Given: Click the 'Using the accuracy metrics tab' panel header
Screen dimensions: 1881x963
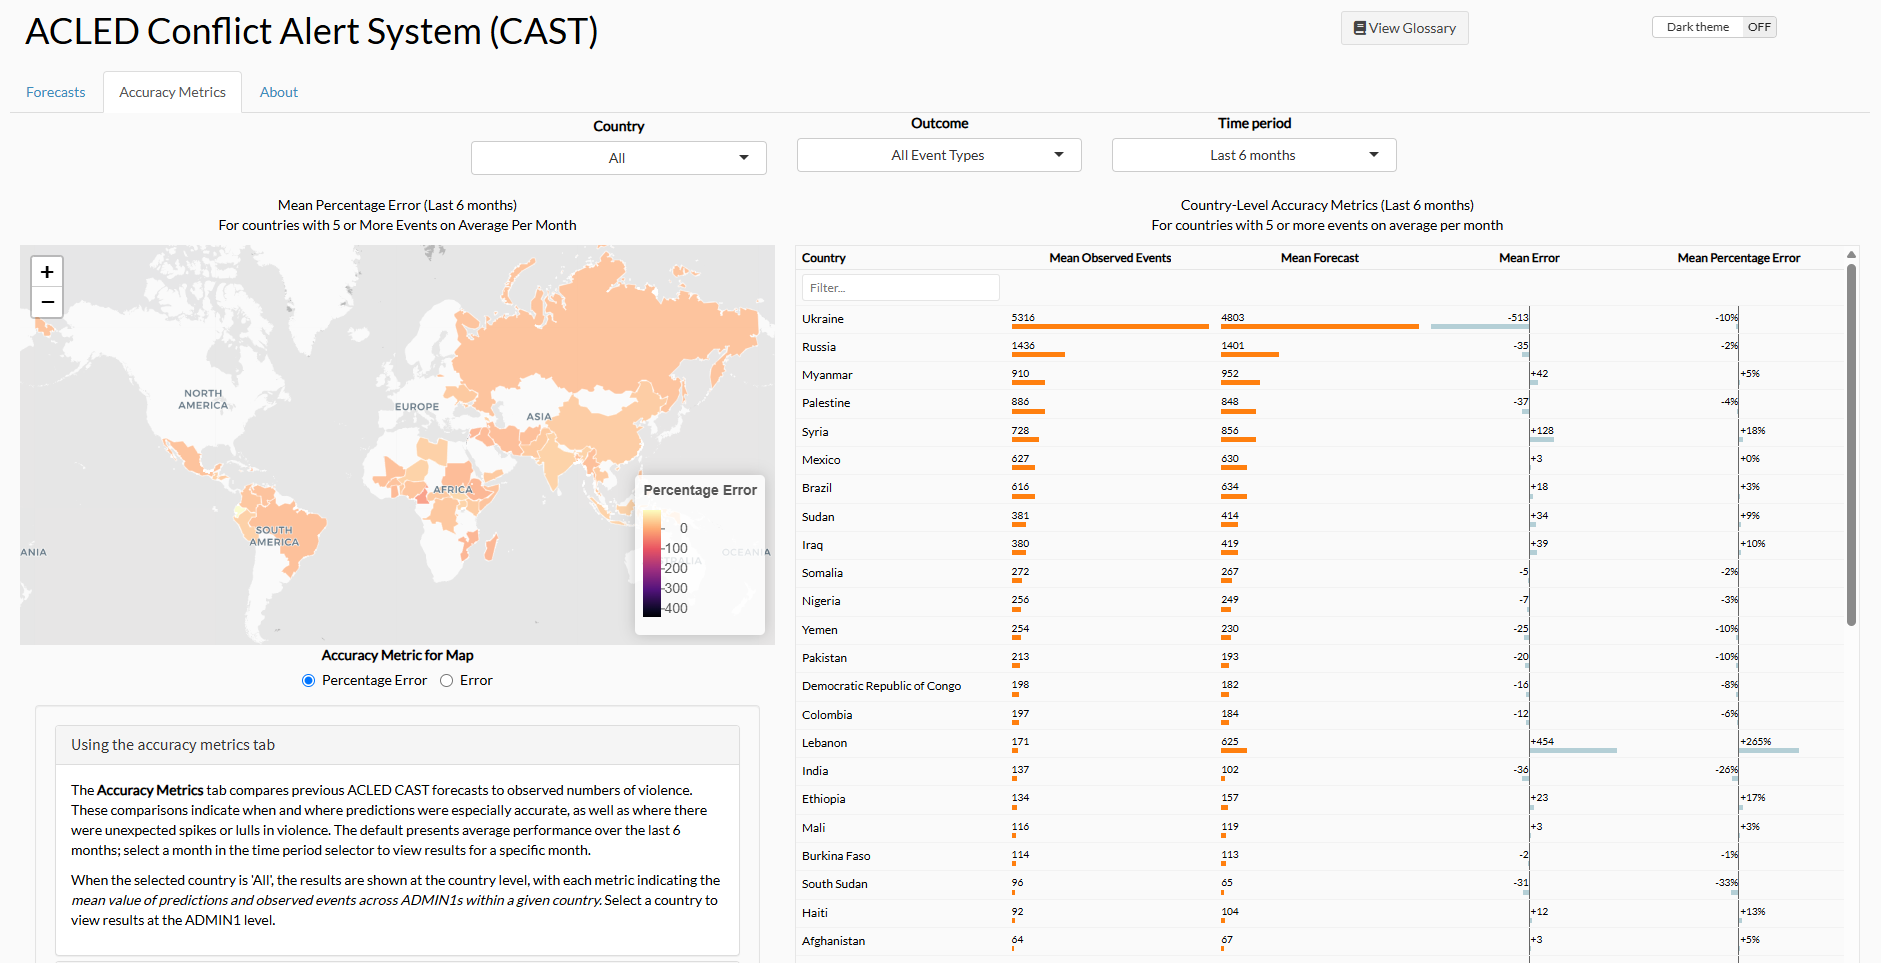Looking at the screenshot, I should tap(397, 745).
